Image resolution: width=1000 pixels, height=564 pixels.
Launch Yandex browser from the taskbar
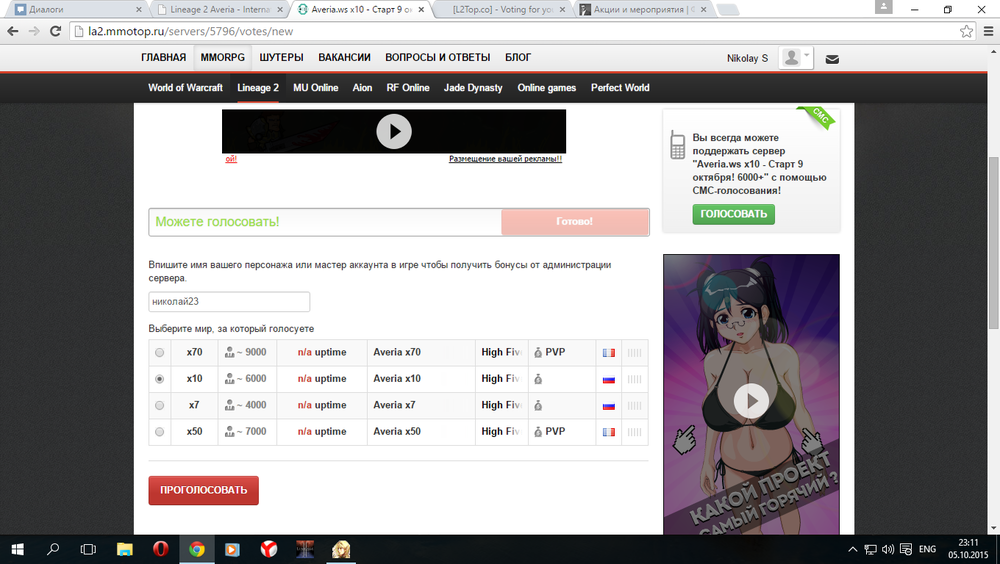pos(269,549)
